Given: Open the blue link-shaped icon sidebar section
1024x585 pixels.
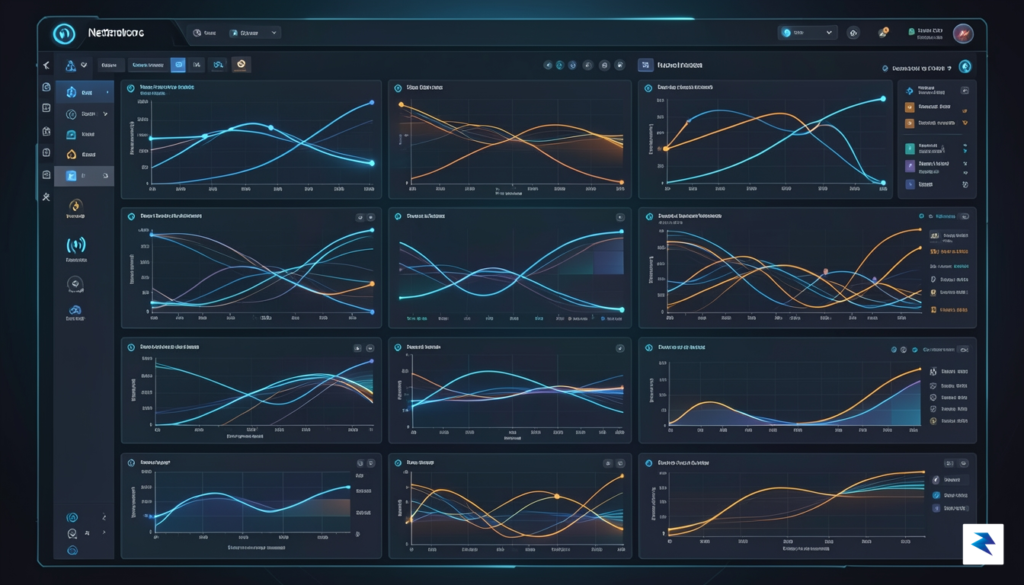Looking at the screenshot, I should [75, 312].
